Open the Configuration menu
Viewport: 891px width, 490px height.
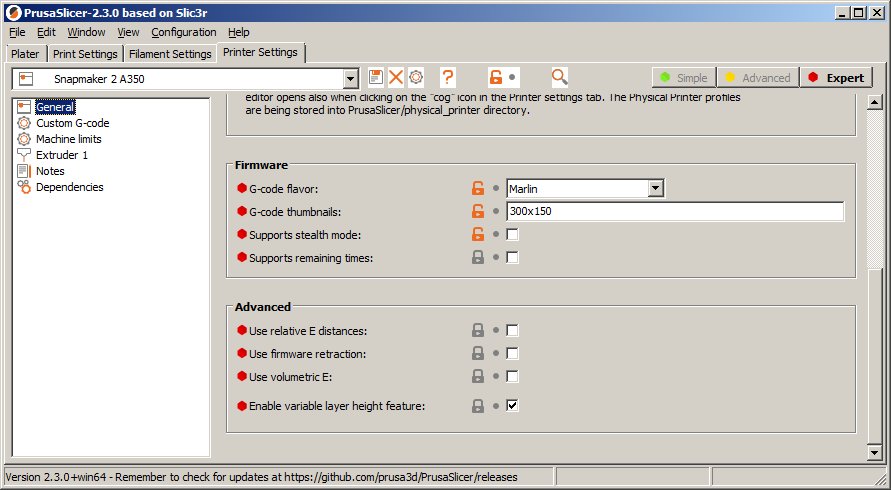coord(184,32)
